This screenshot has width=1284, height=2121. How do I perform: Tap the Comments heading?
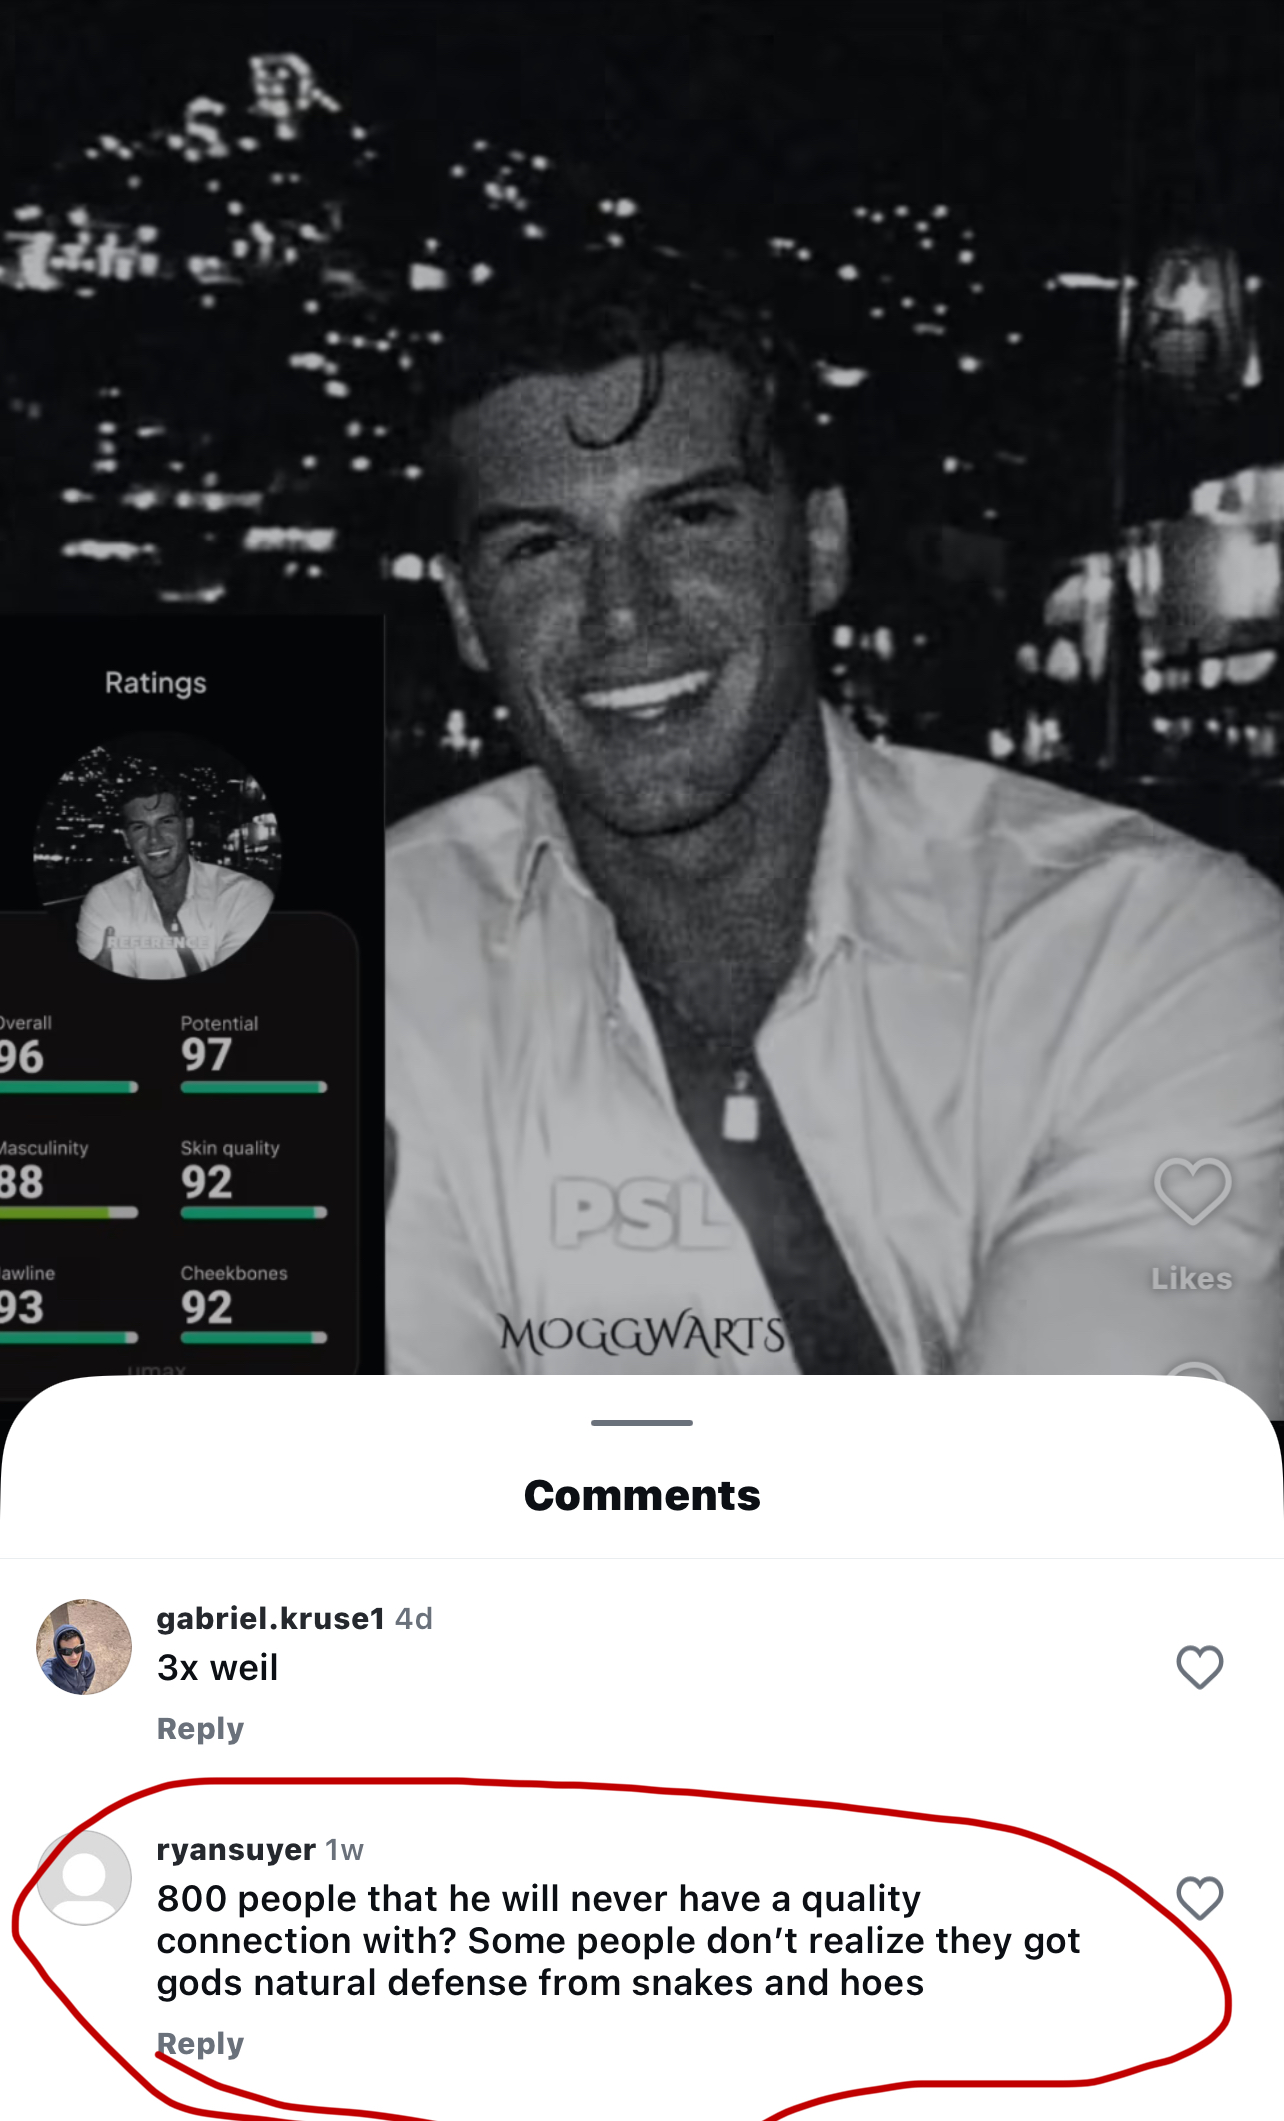coord(642,1496)
